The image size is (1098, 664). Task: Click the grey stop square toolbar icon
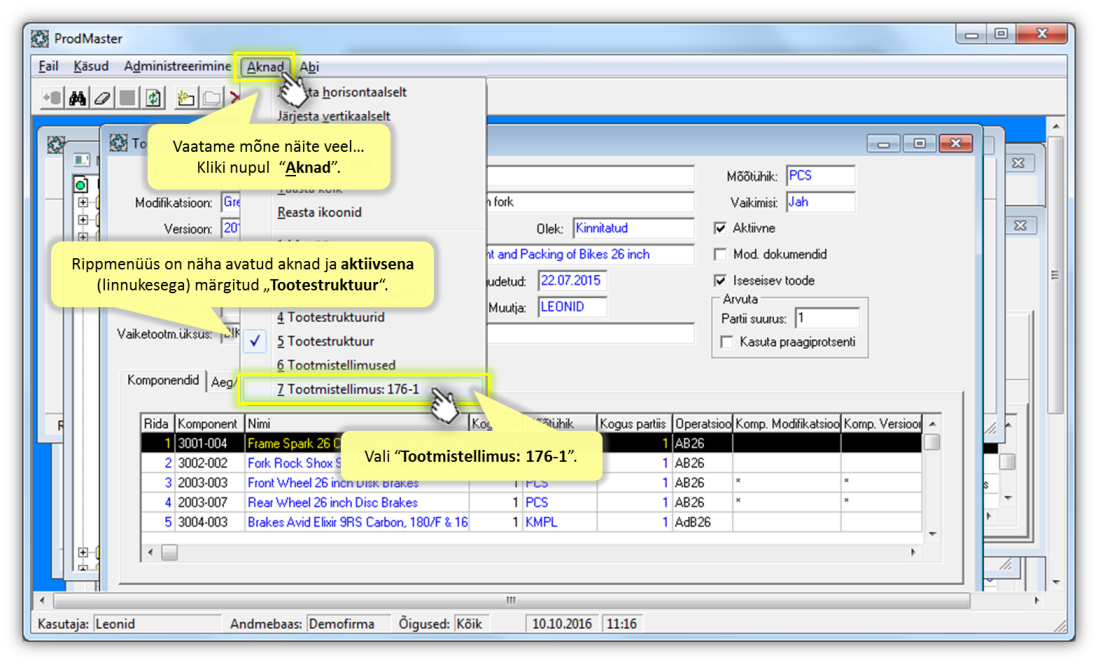(x=127, y=98)
